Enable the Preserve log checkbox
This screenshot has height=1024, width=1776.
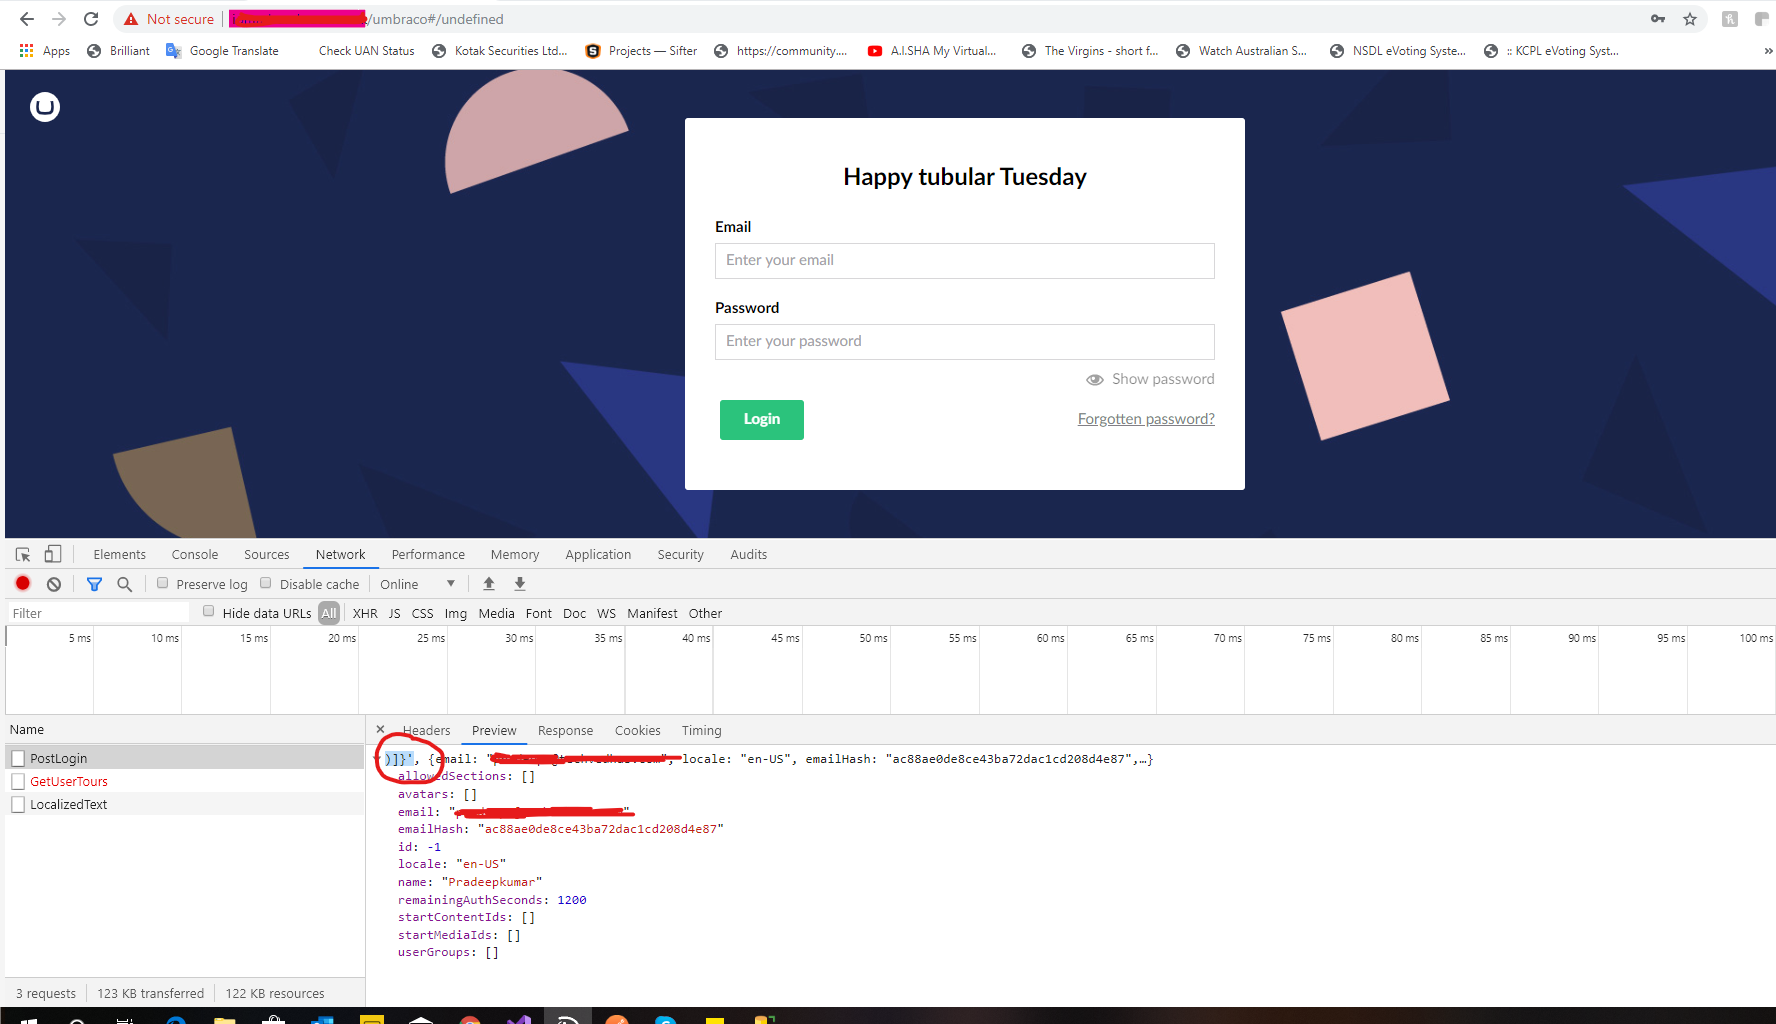click(163, 584)
